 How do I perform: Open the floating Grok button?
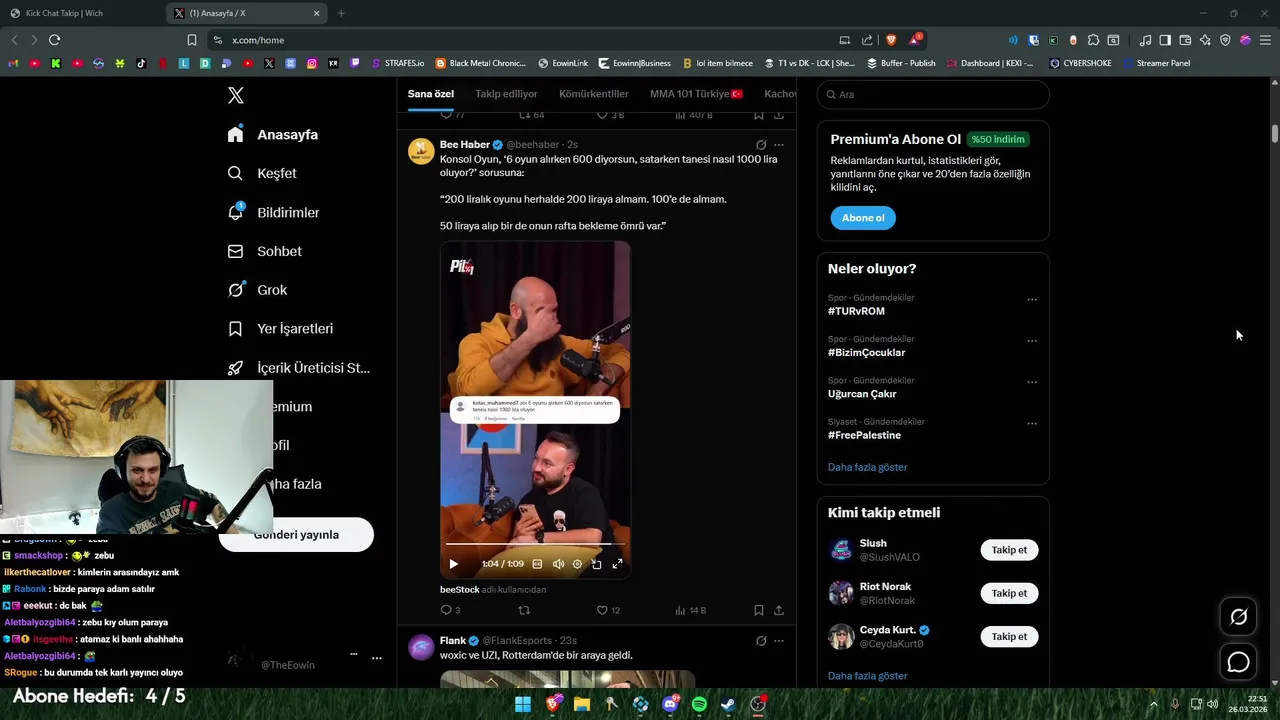(x=1238, y=617)
